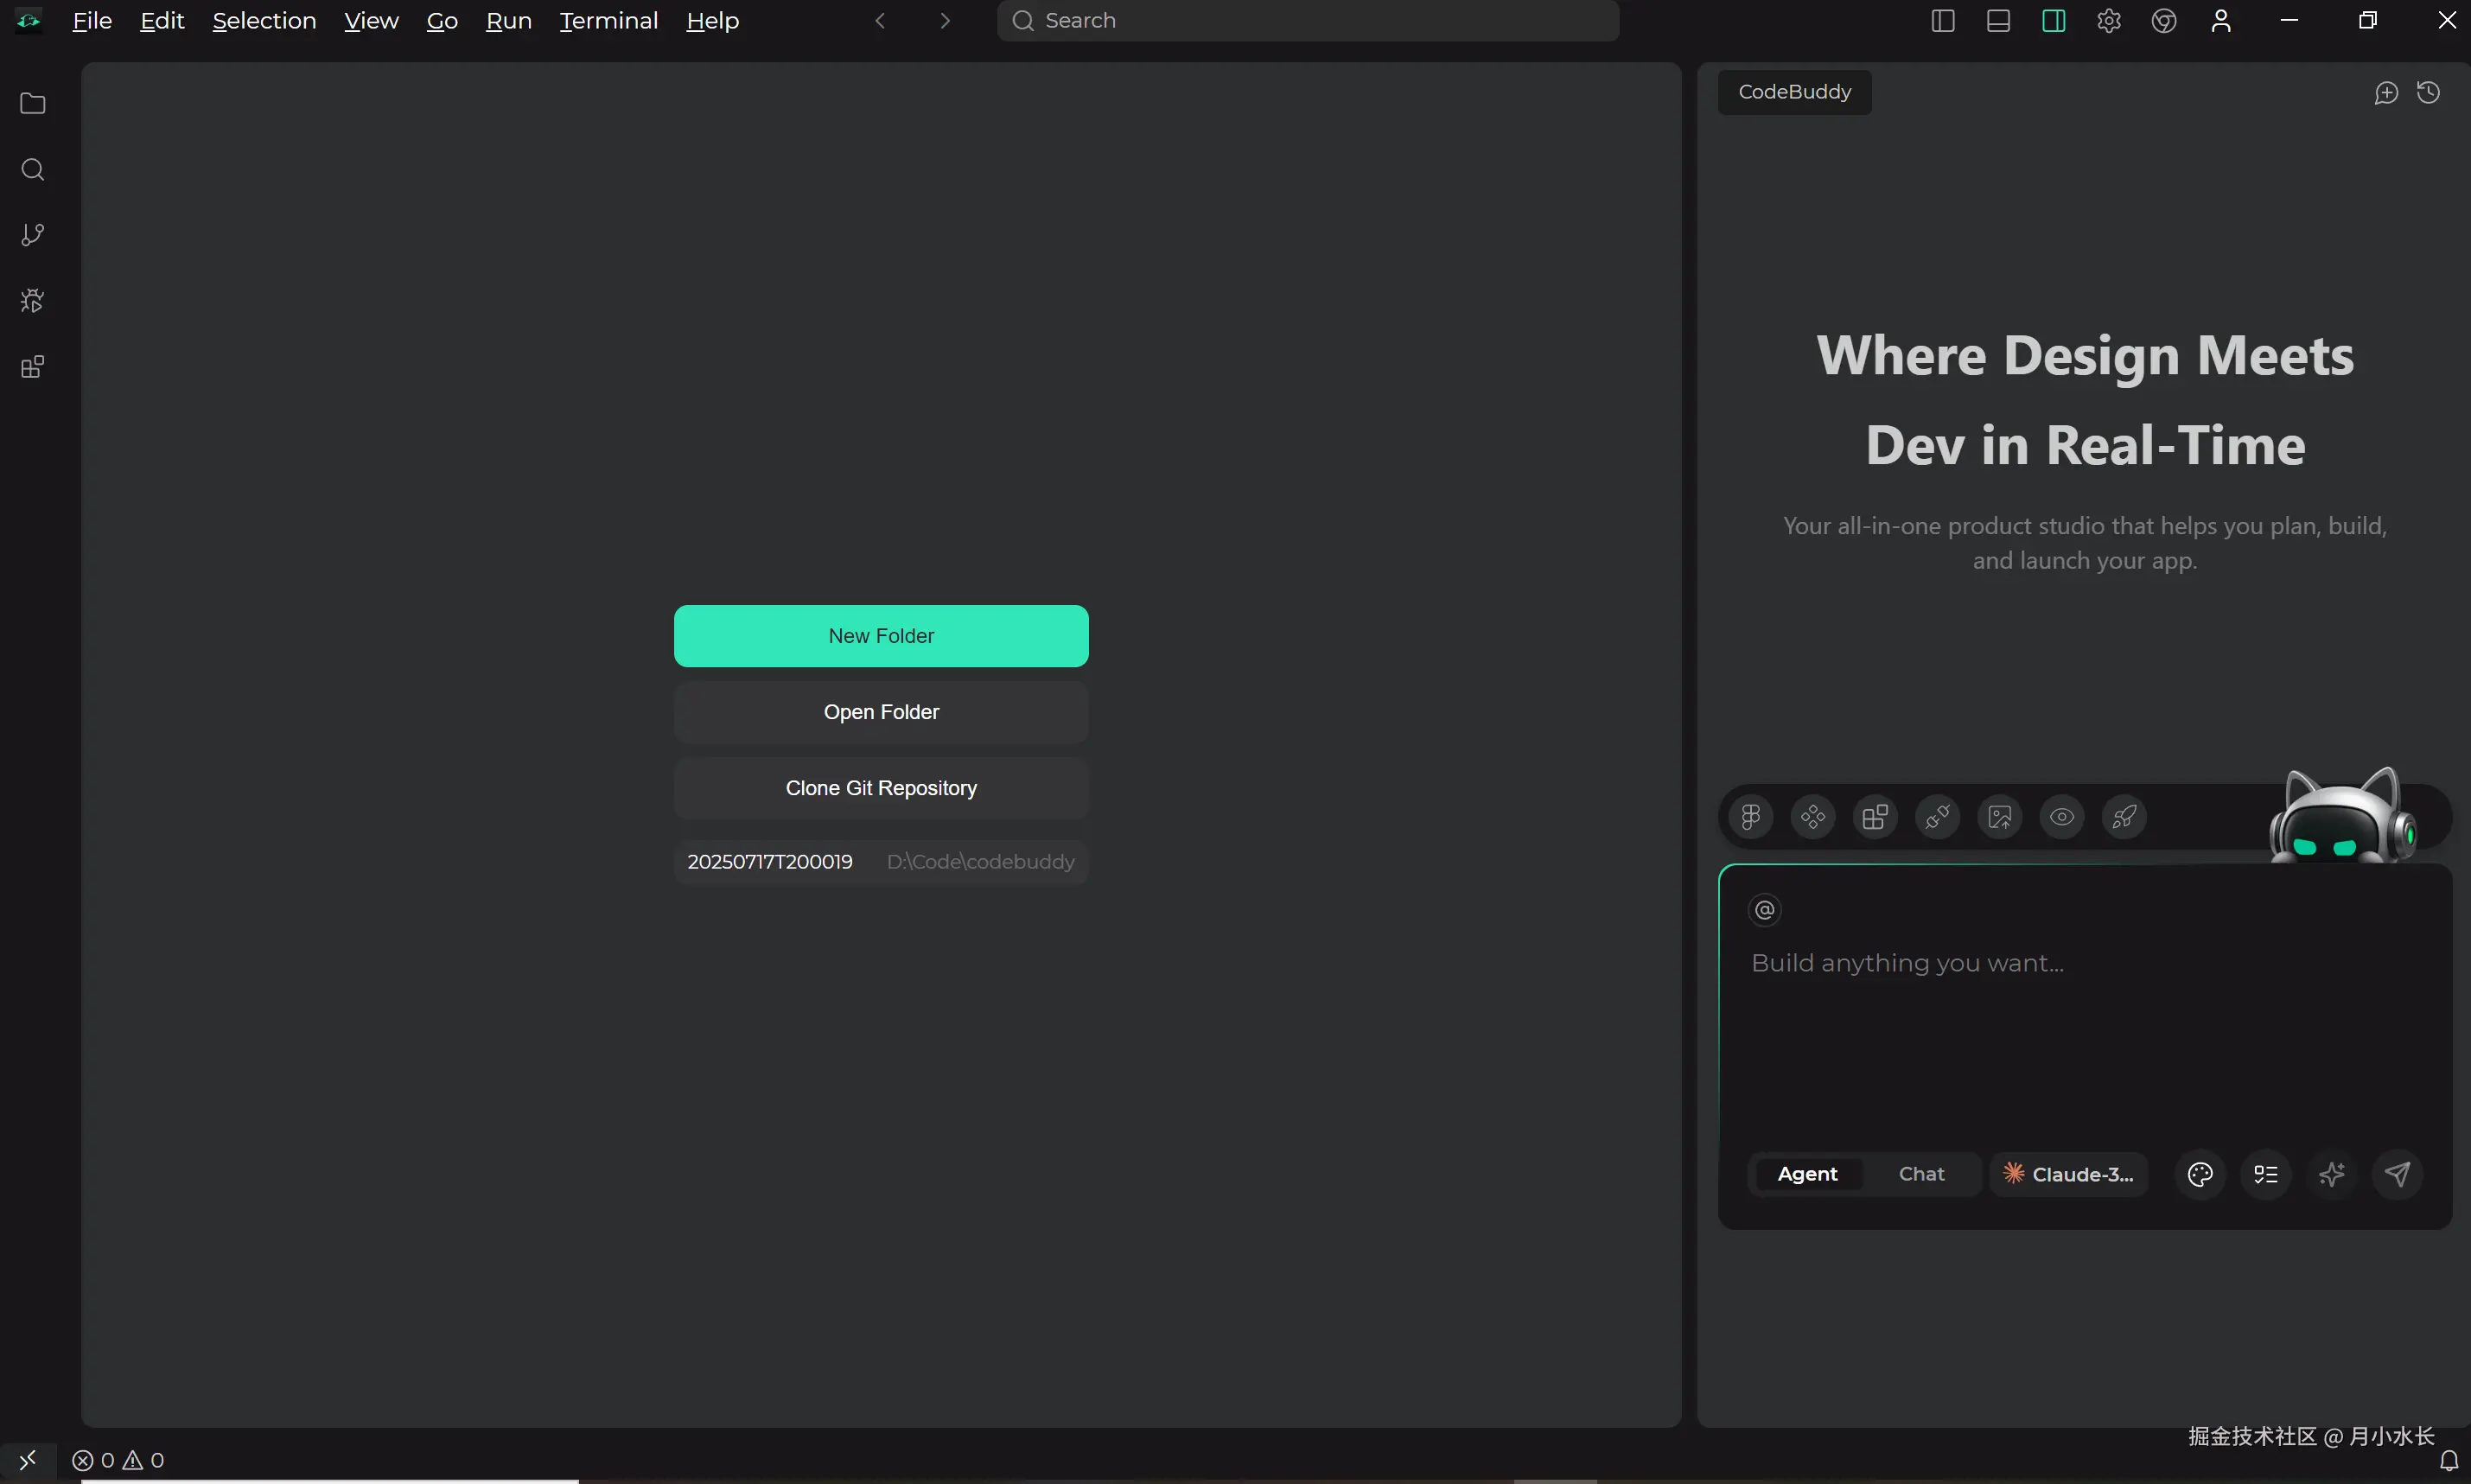The height and width of the screenshot is (1484, 2471).
Task: Click Clone Git Repository button
Action: click(x=881, y=788)
